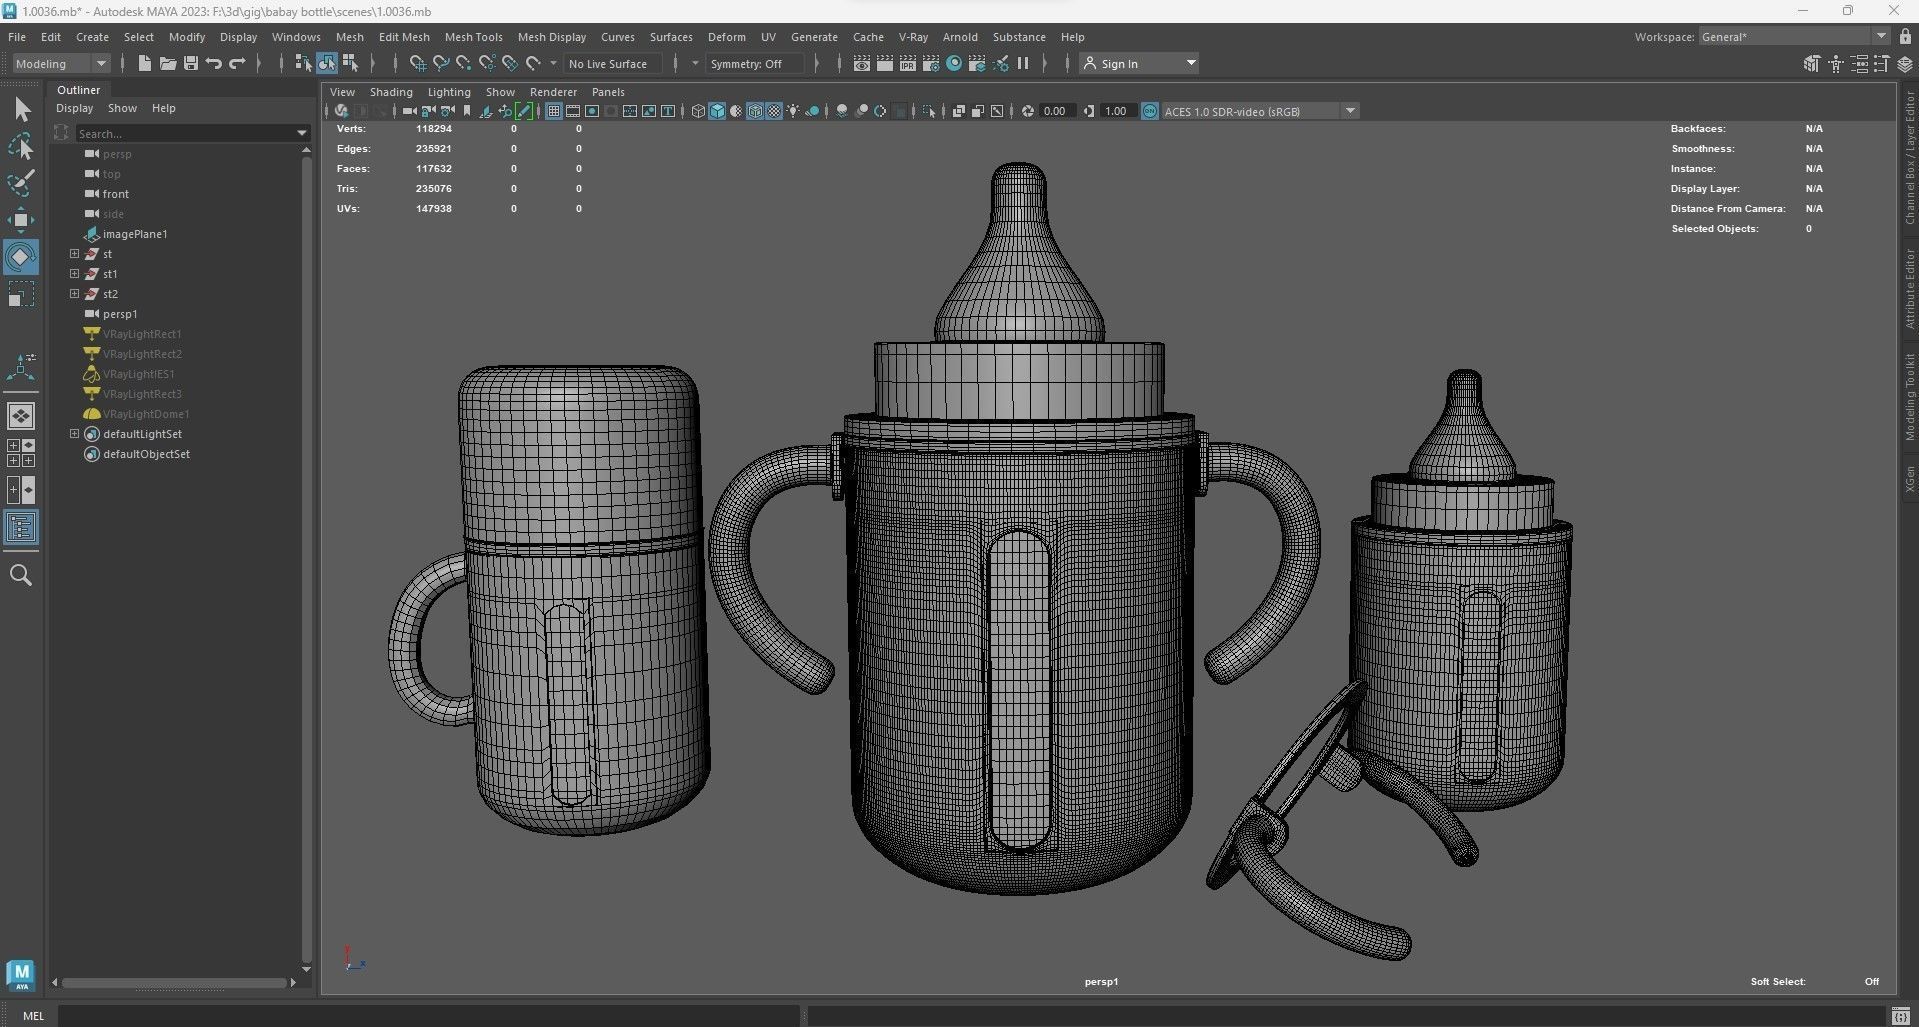The height and width of the screenshot is (1027, 1919).
Task: Open Outliner Display menu
Action: point(74,108)
